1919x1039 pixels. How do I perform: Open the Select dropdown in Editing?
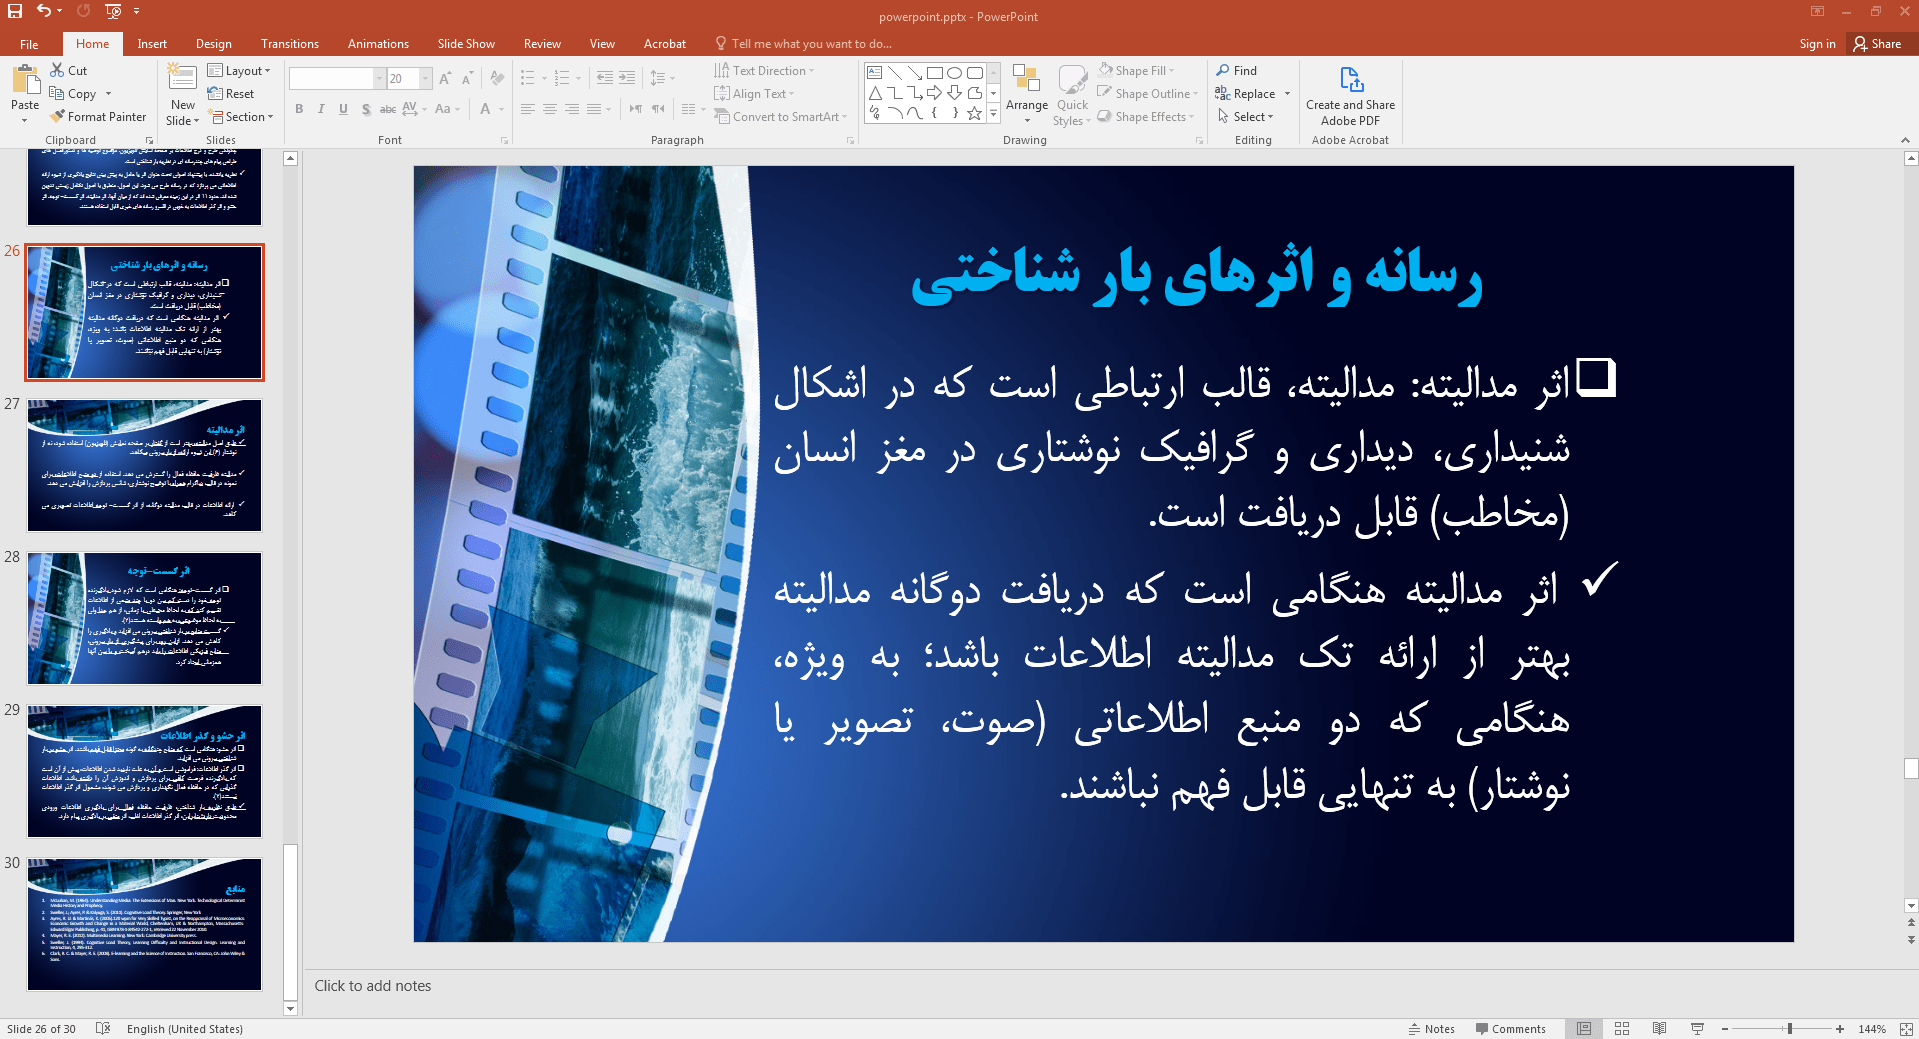pyautogui.click(x=1245, y=117)
